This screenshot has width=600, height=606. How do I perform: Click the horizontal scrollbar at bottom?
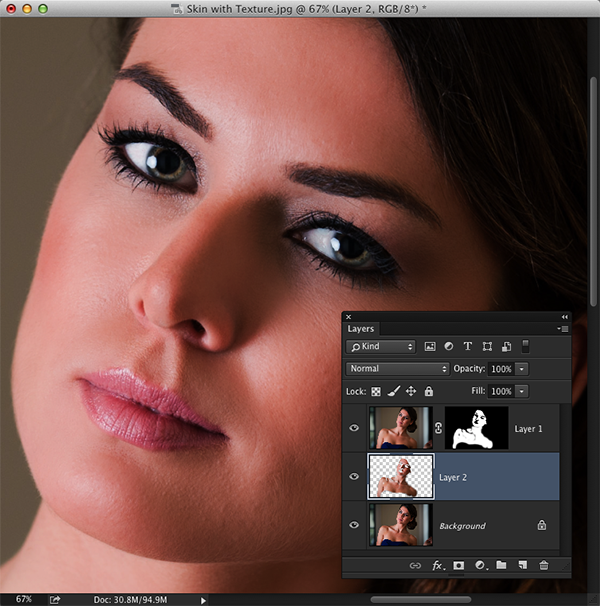pos(420,600)
